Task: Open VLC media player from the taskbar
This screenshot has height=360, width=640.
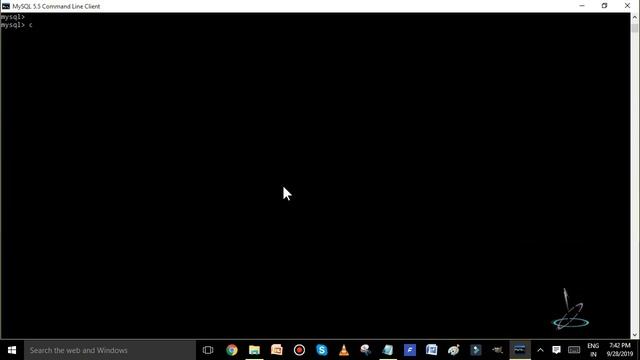Action: (344, 350)
